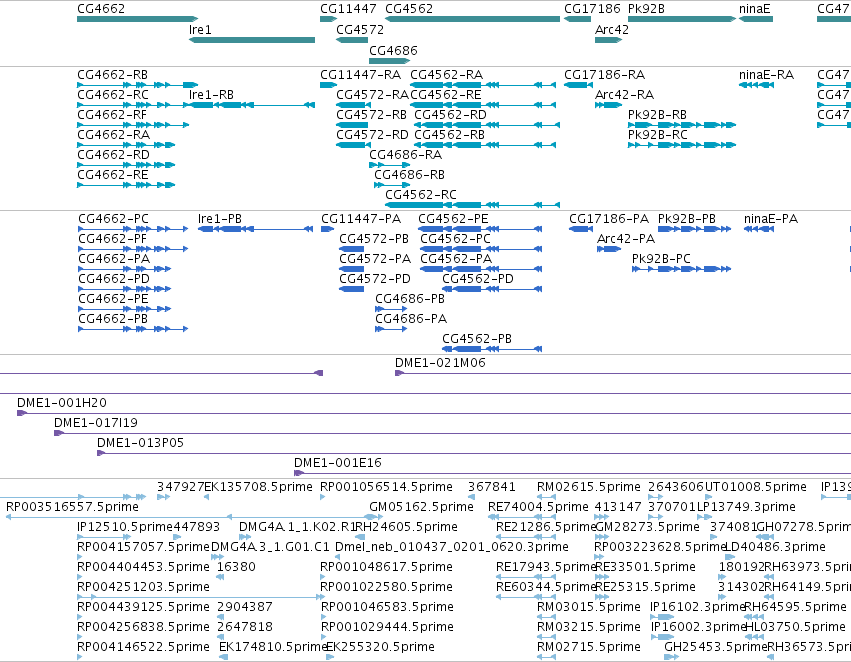This screenshot has height=662, width=851.
Task: Click the CG4572 gene label
Action: 360,30
